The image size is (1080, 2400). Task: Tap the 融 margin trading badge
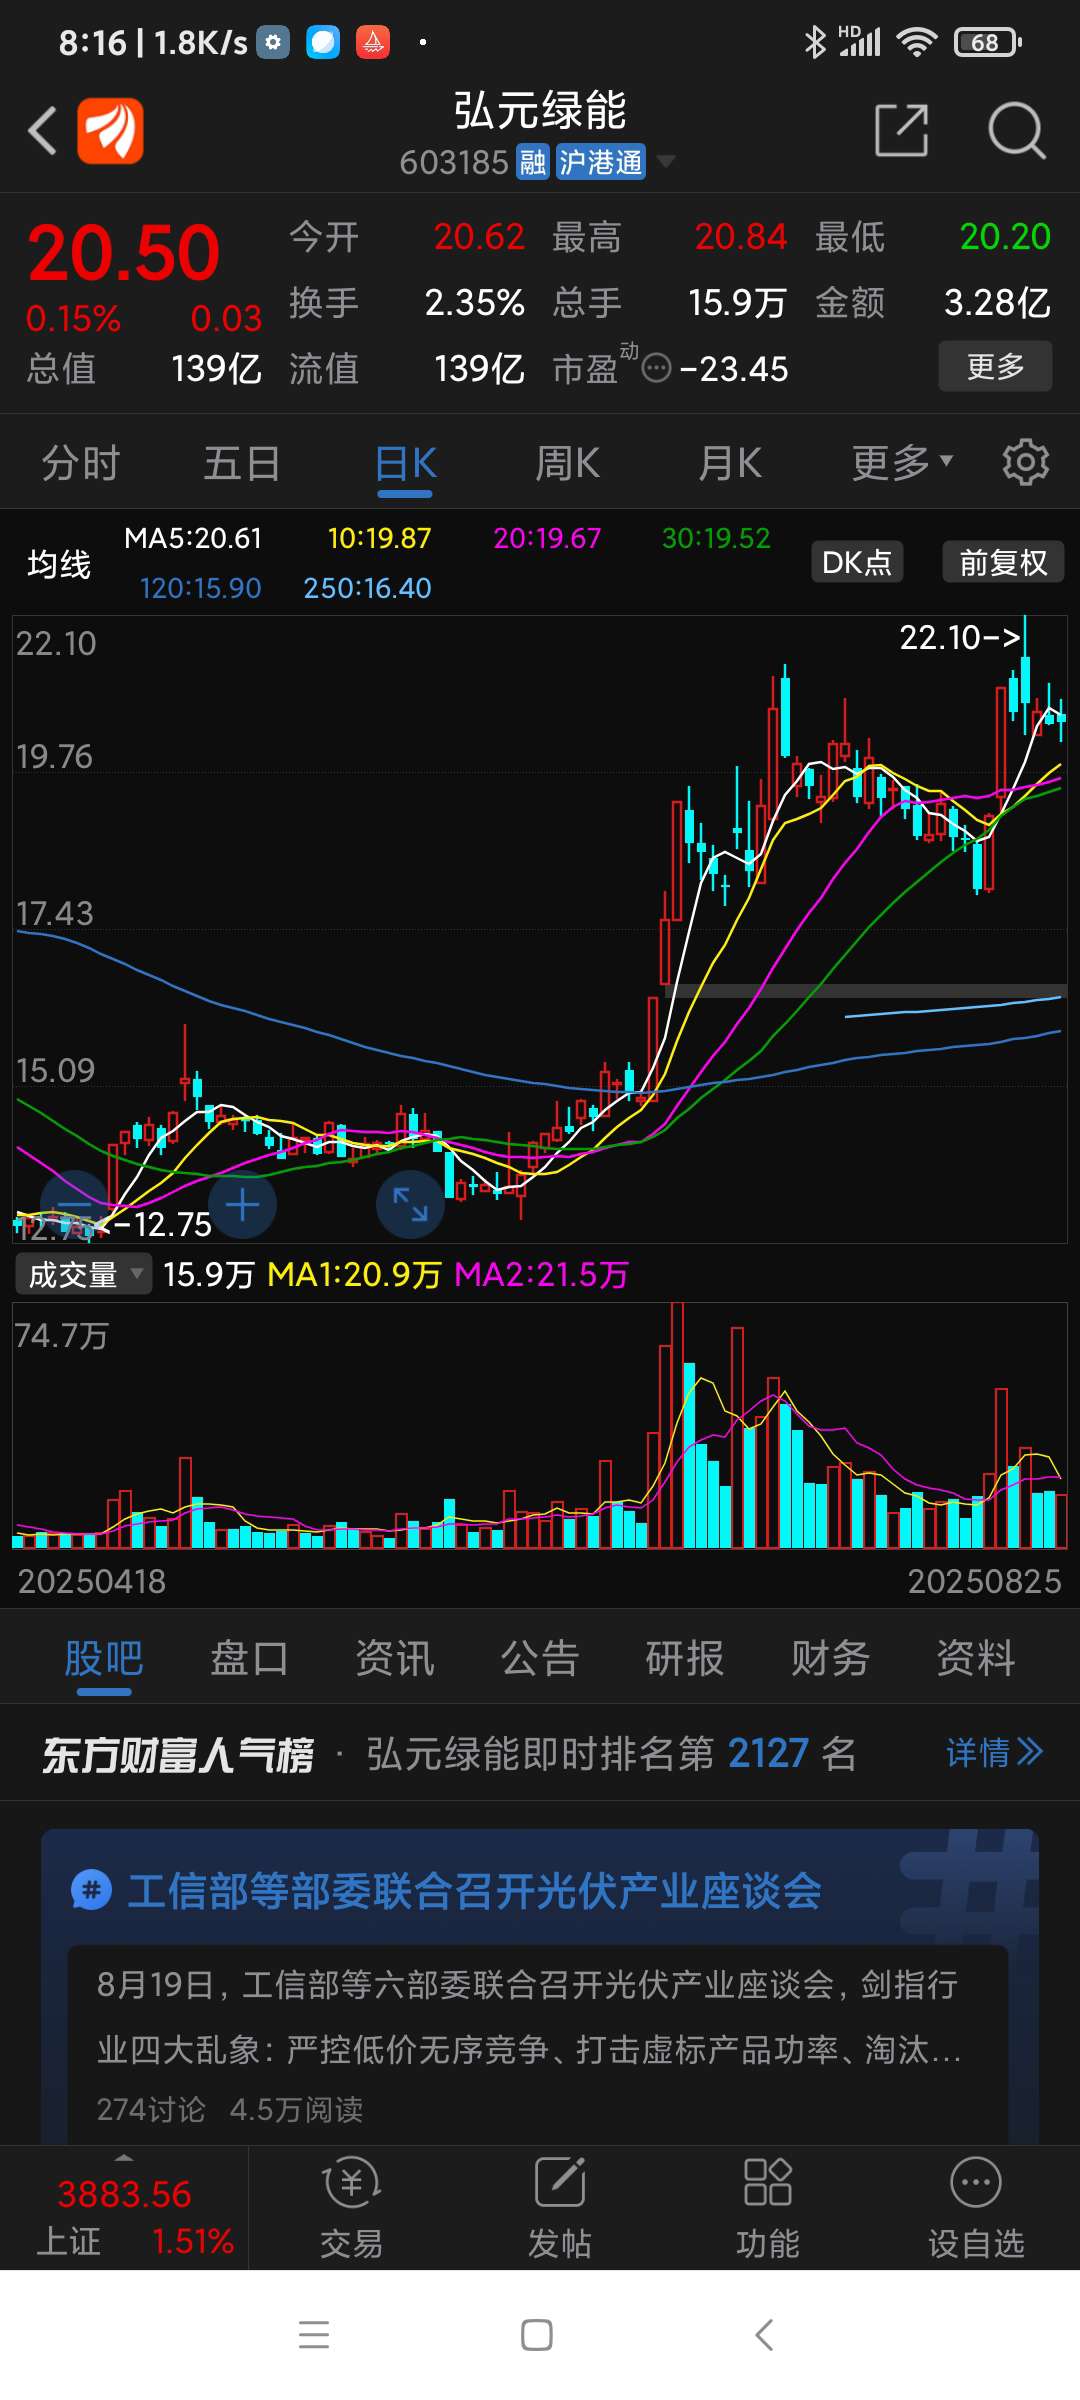533,162
